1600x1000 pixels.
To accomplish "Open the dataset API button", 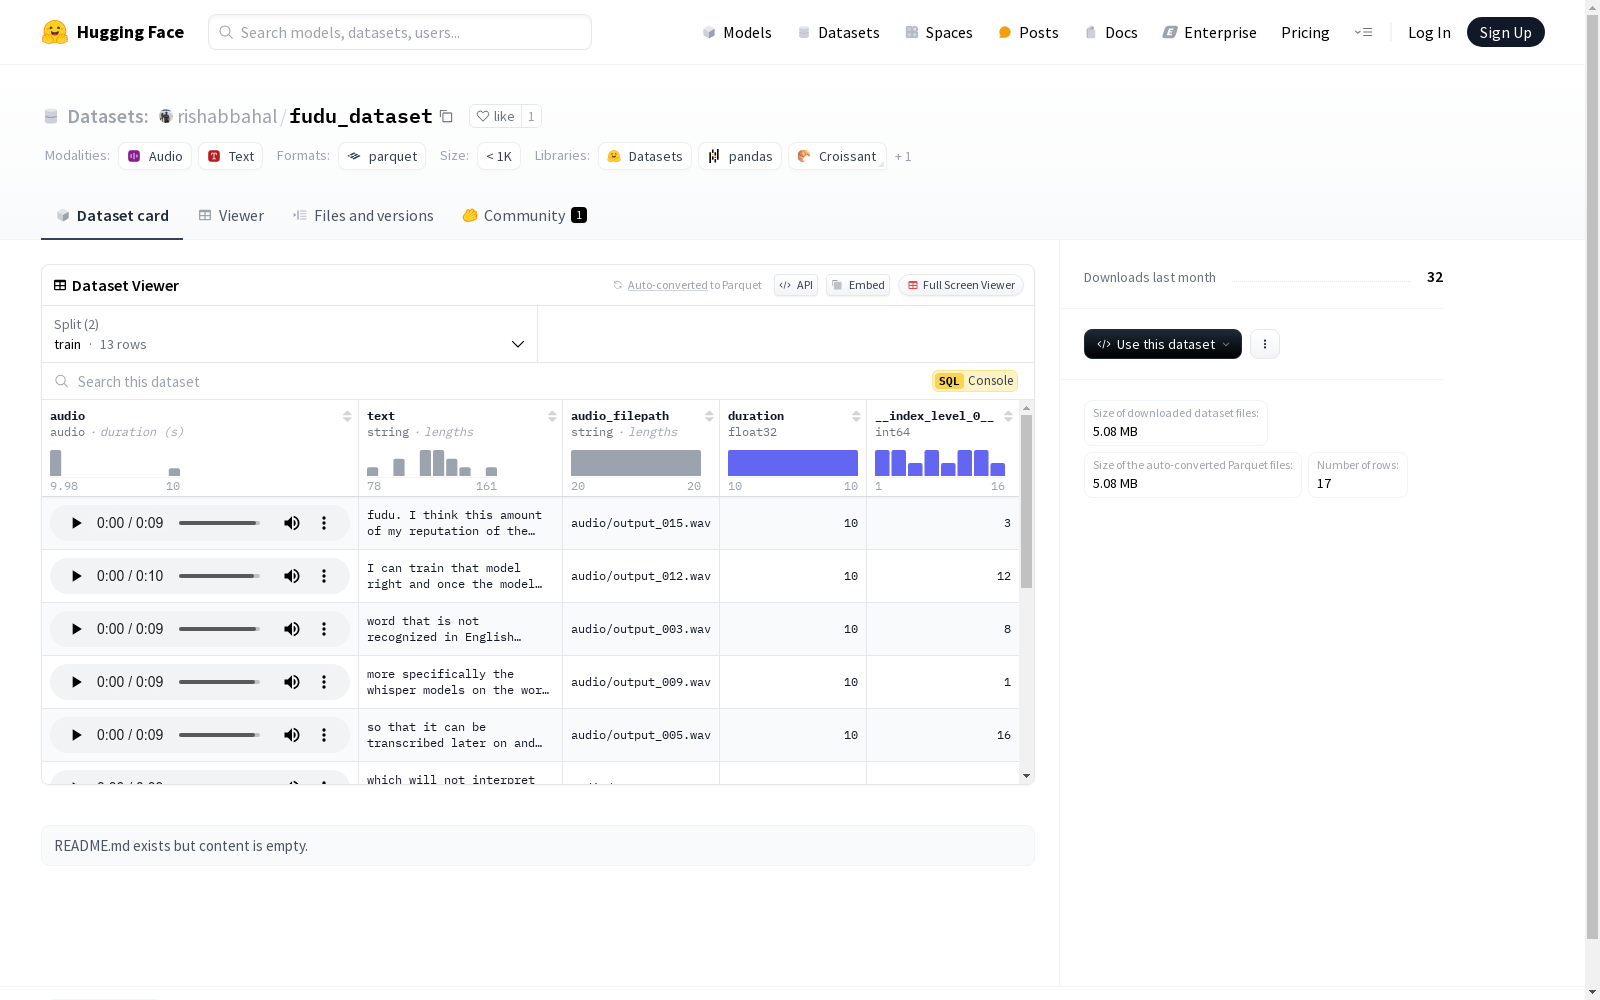I will point(796,285).
